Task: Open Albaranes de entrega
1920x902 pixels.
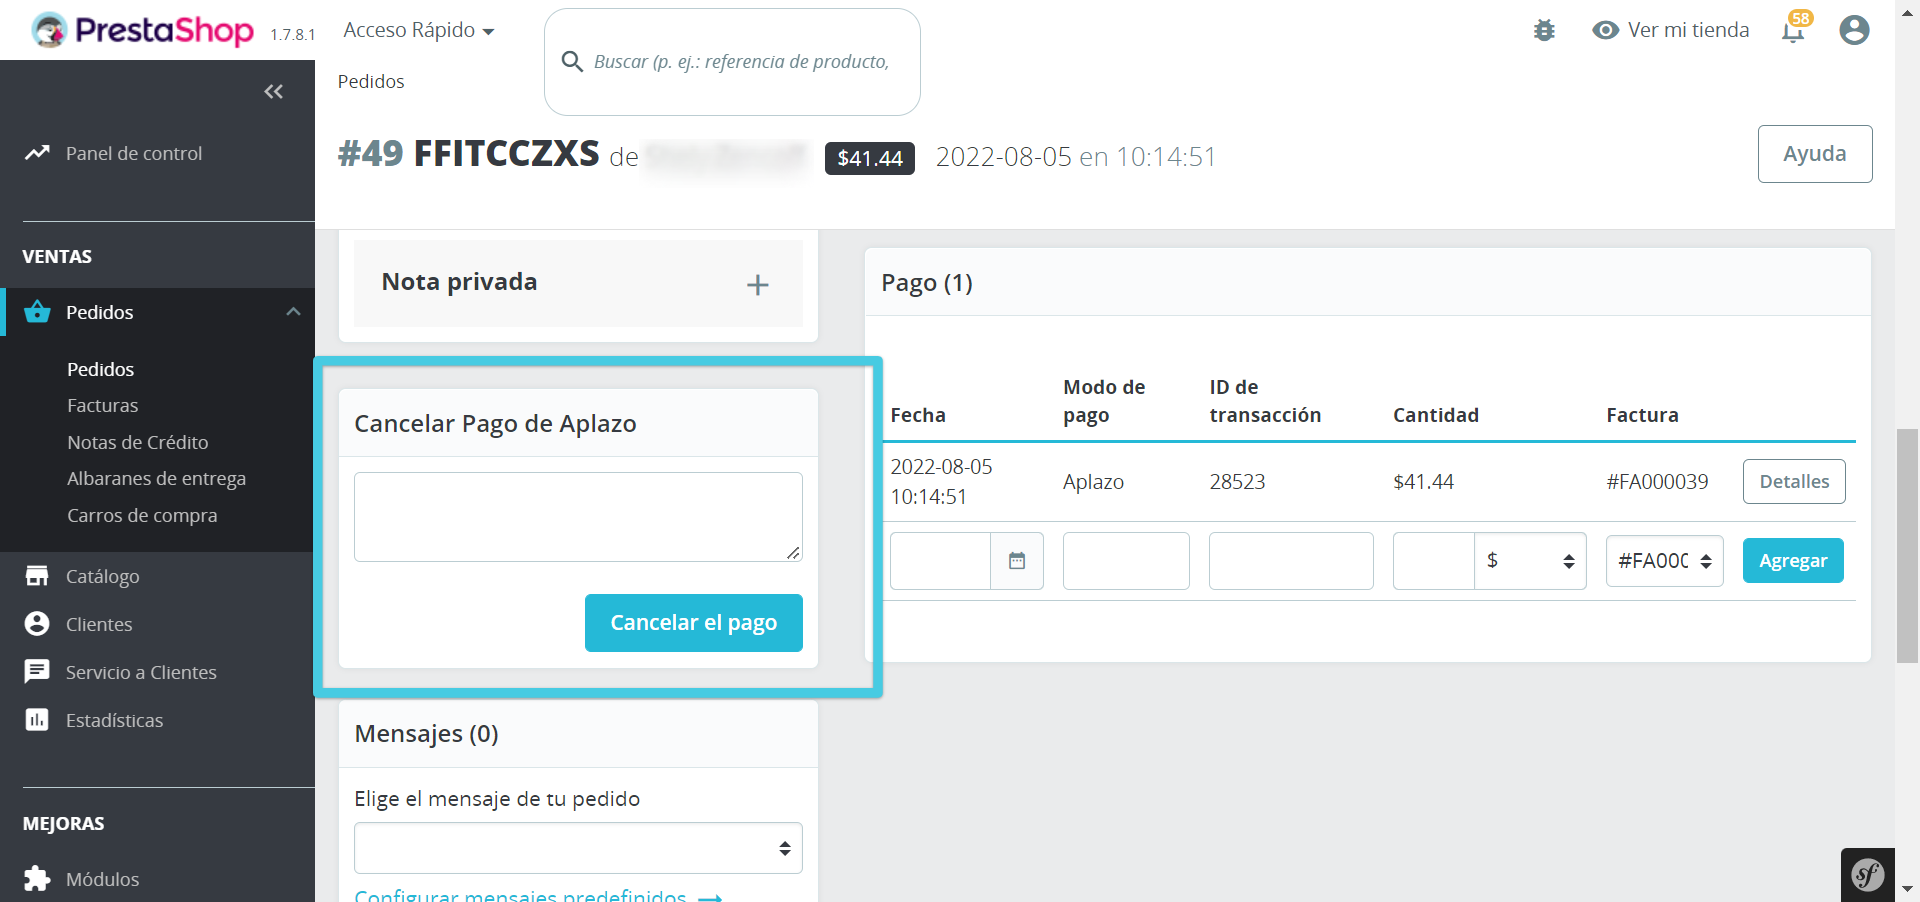Action: point(156,478)
